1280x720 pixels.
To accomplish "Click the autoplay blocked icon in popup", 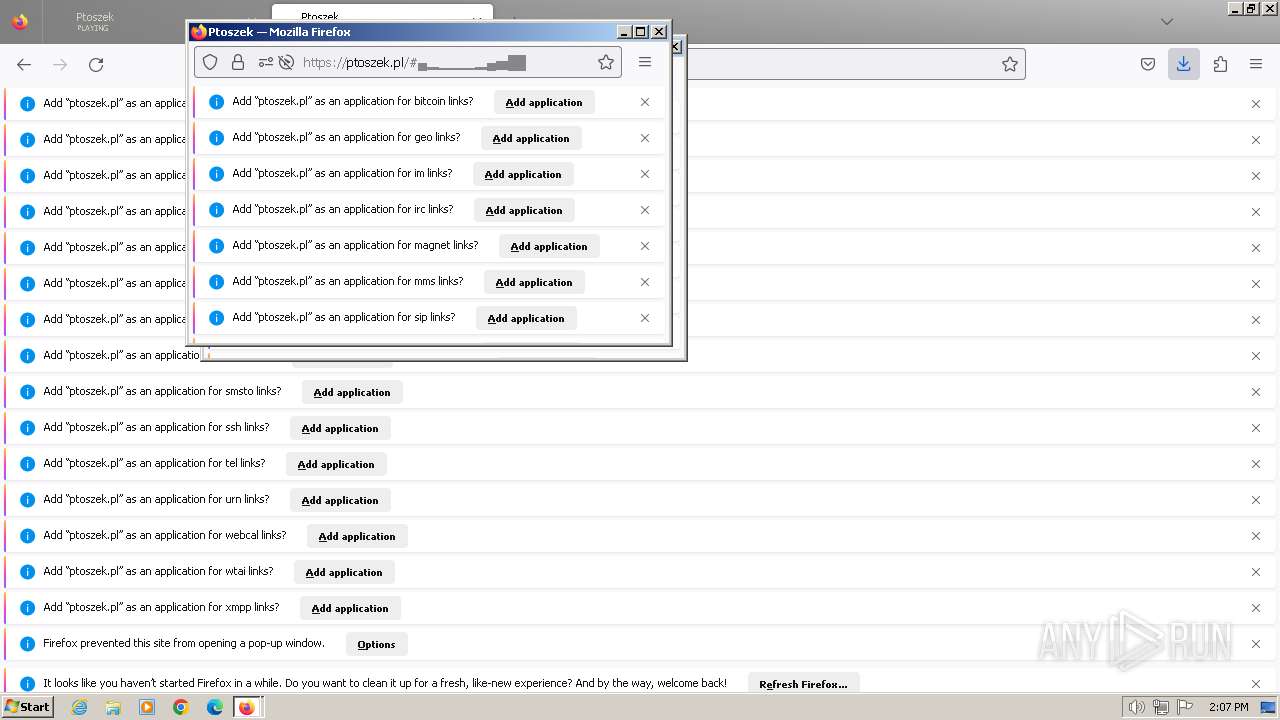I will pyautogui.click(x=286, y=62).
